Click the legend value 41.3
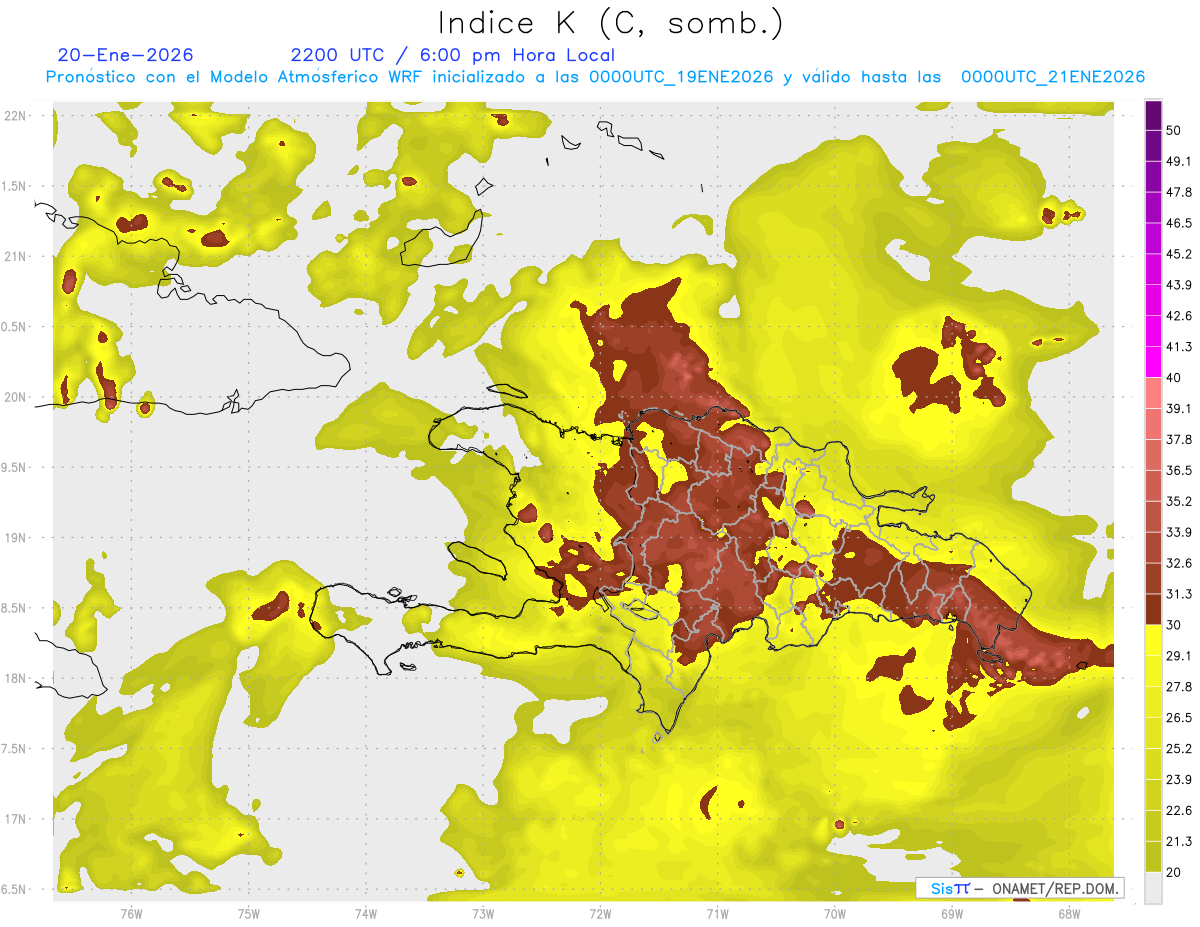The image size is (1200, 927). (x=1179, y=347)
